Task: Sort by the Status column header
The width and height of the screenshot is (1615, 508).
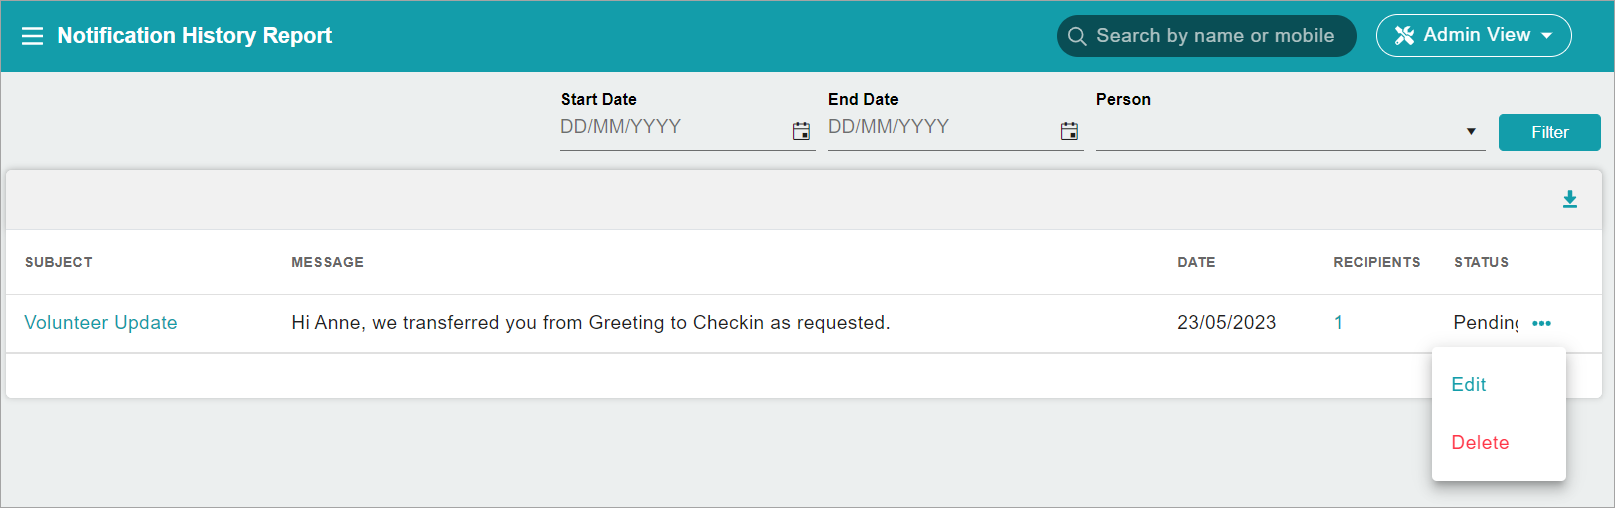Action: [x=1481, y=262]
